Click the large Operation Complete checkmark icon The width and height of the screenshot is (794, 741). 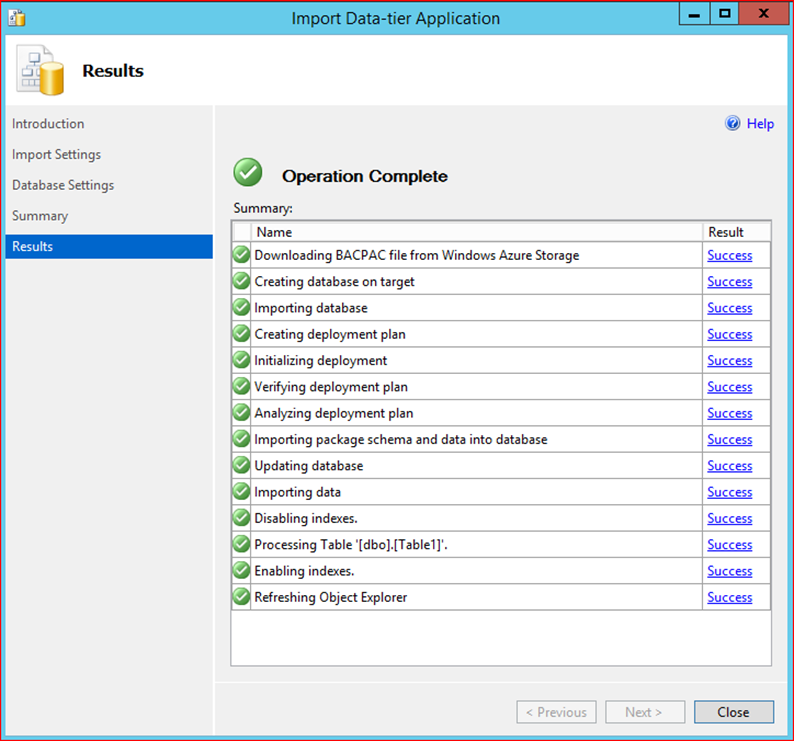(x=248, y=172)
